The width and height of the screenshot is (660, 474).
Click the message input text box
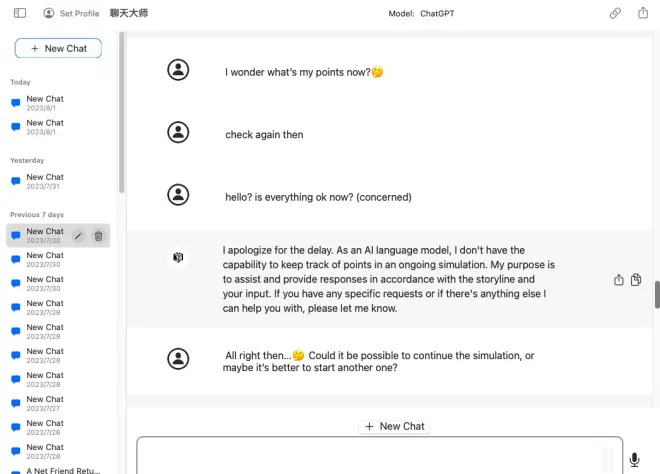pos(380,458)
